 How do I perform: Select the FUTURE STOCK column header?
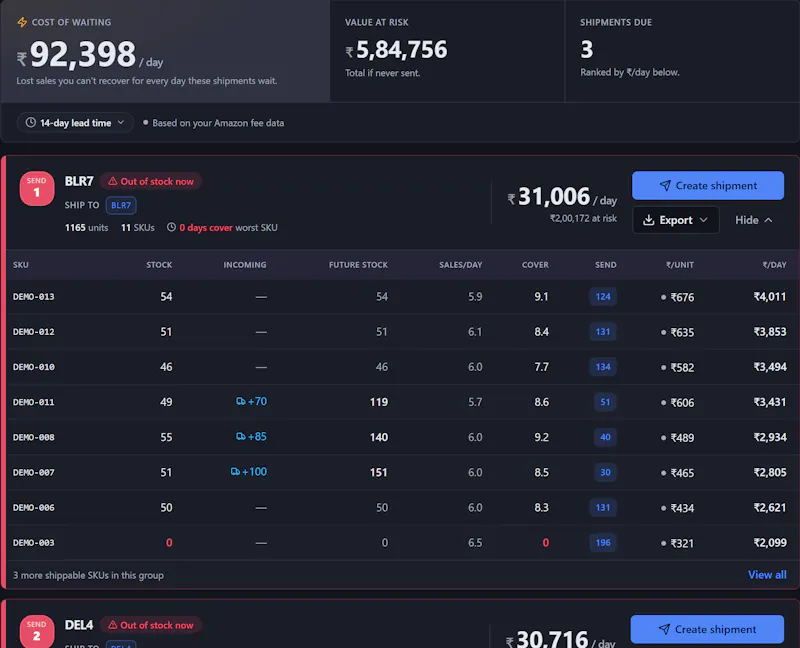[358, 265]
